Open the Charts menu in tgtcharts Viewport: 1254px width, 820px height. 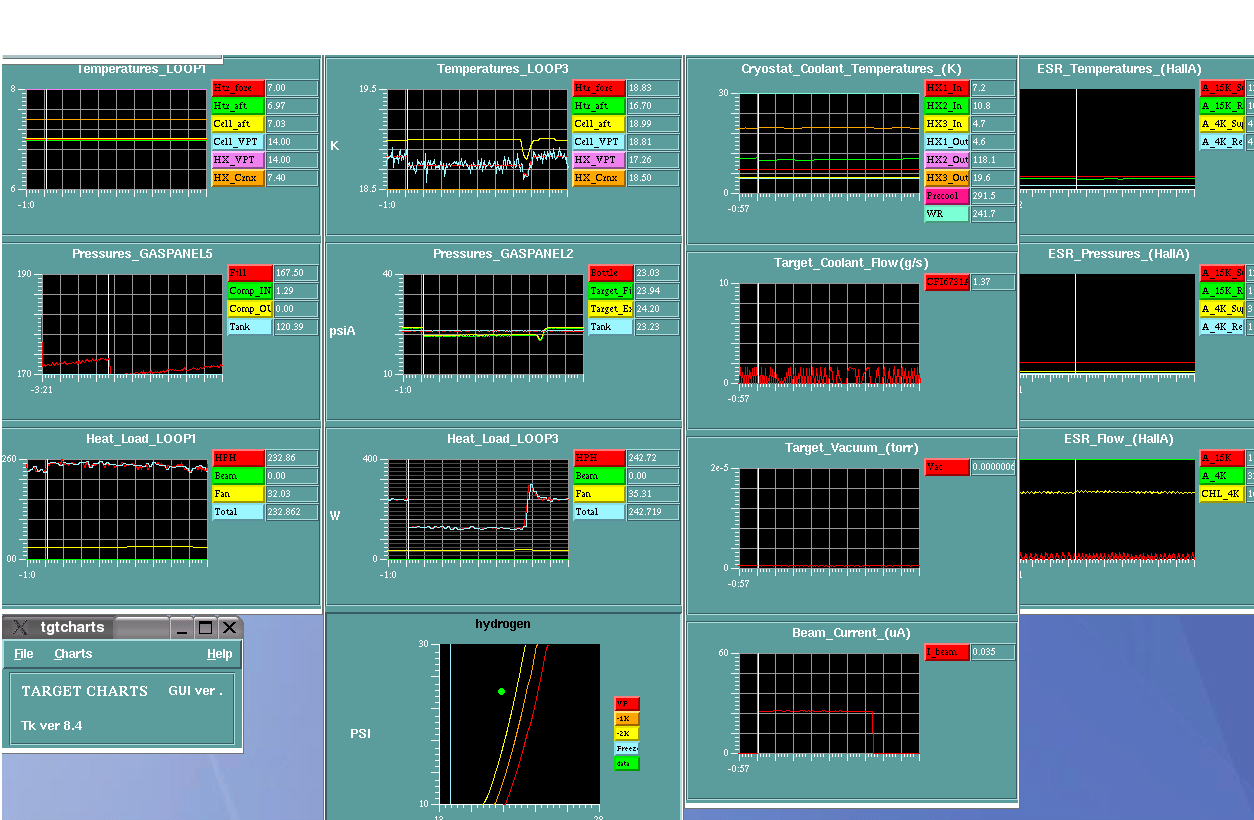tap(73, 654)
